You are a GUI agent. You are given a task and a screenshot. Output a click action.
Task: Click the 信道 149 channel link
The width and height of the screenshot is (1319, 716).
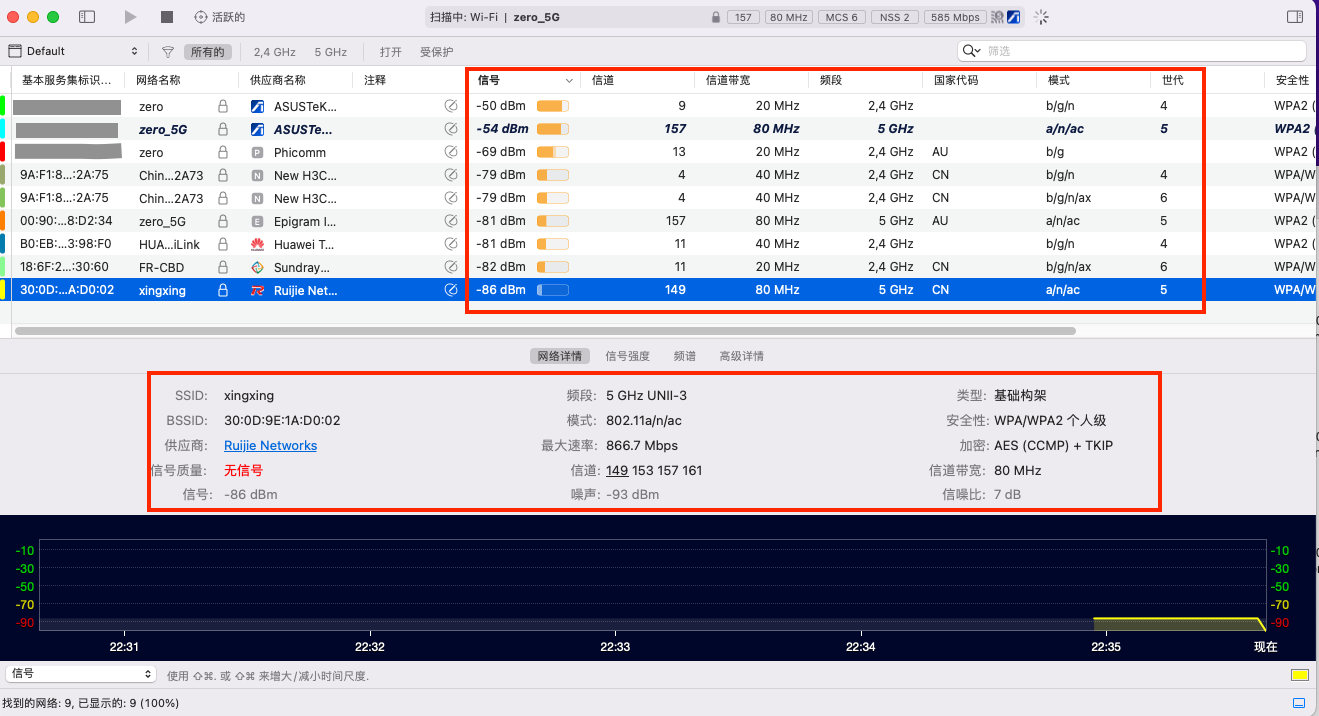pos(619,470)
